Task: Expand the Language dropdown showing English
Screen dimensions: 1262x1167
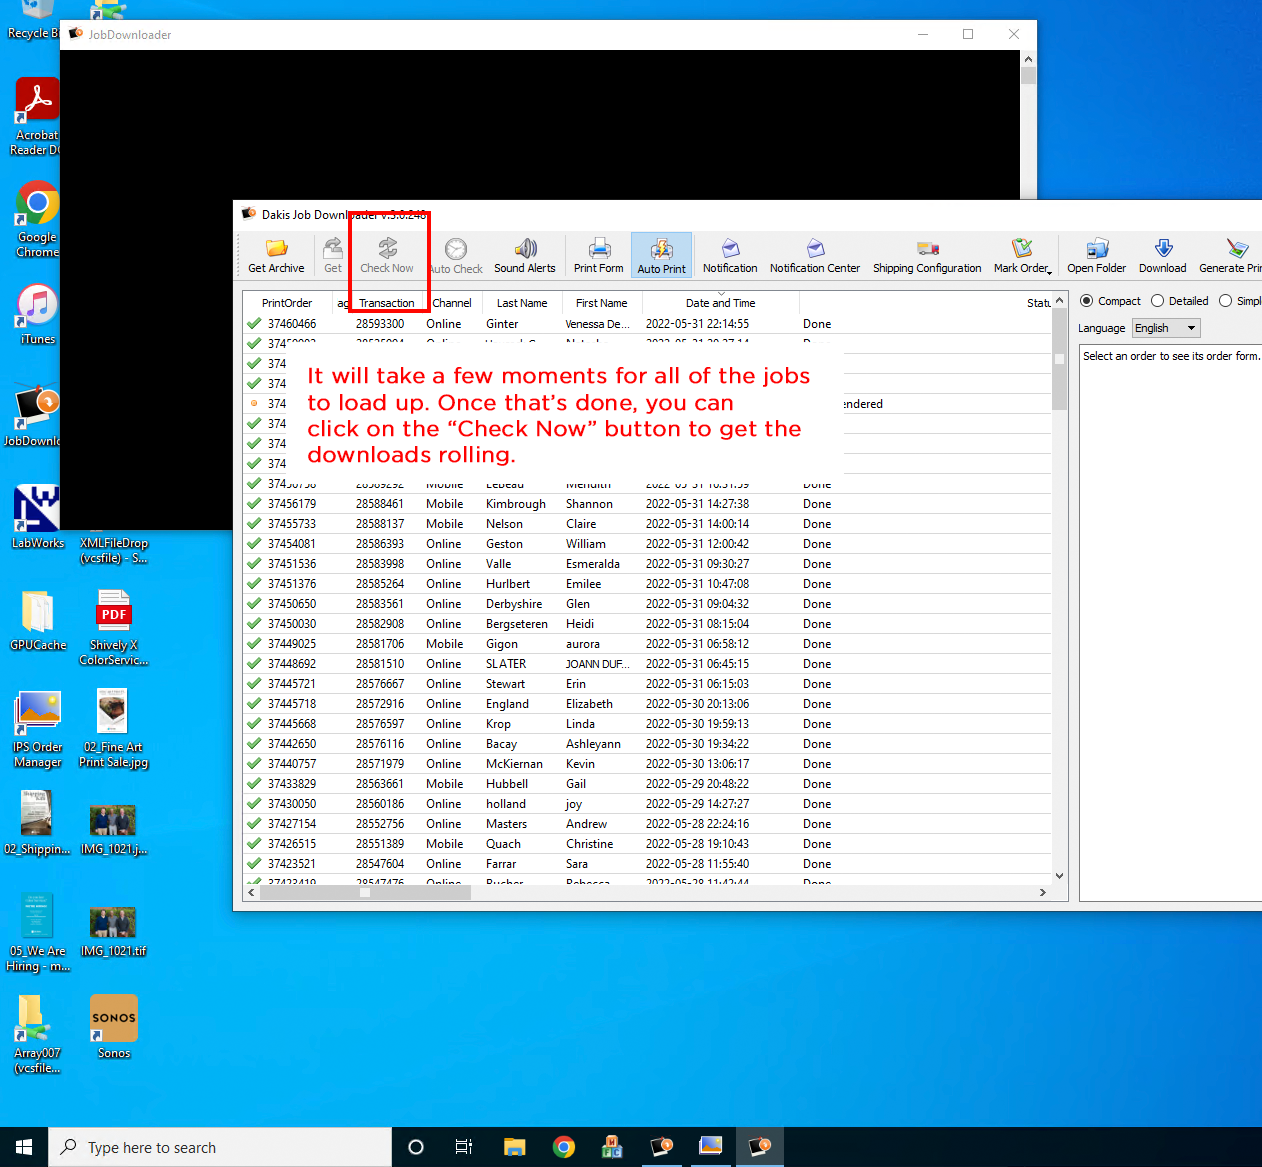Action: click(x=1165, y=328)
